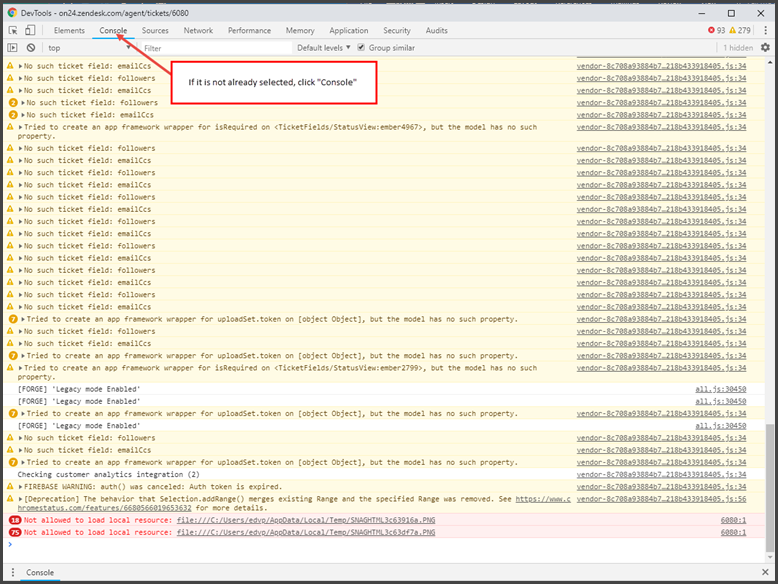
Task: Toggle the device toolbar icon
Action: pyautogui.click(x=30, y=31)
